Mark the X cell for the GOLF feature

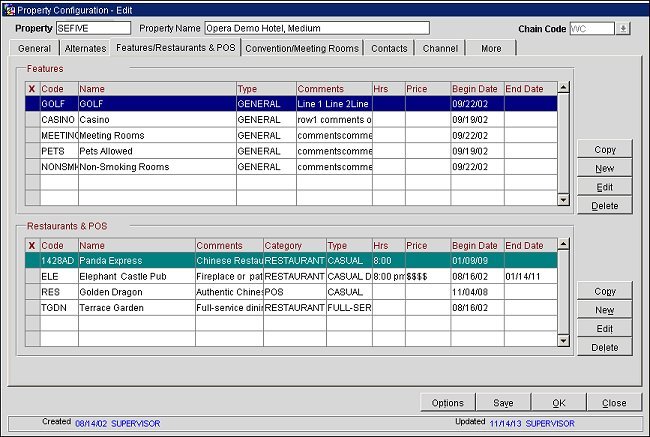coord(32,102)
